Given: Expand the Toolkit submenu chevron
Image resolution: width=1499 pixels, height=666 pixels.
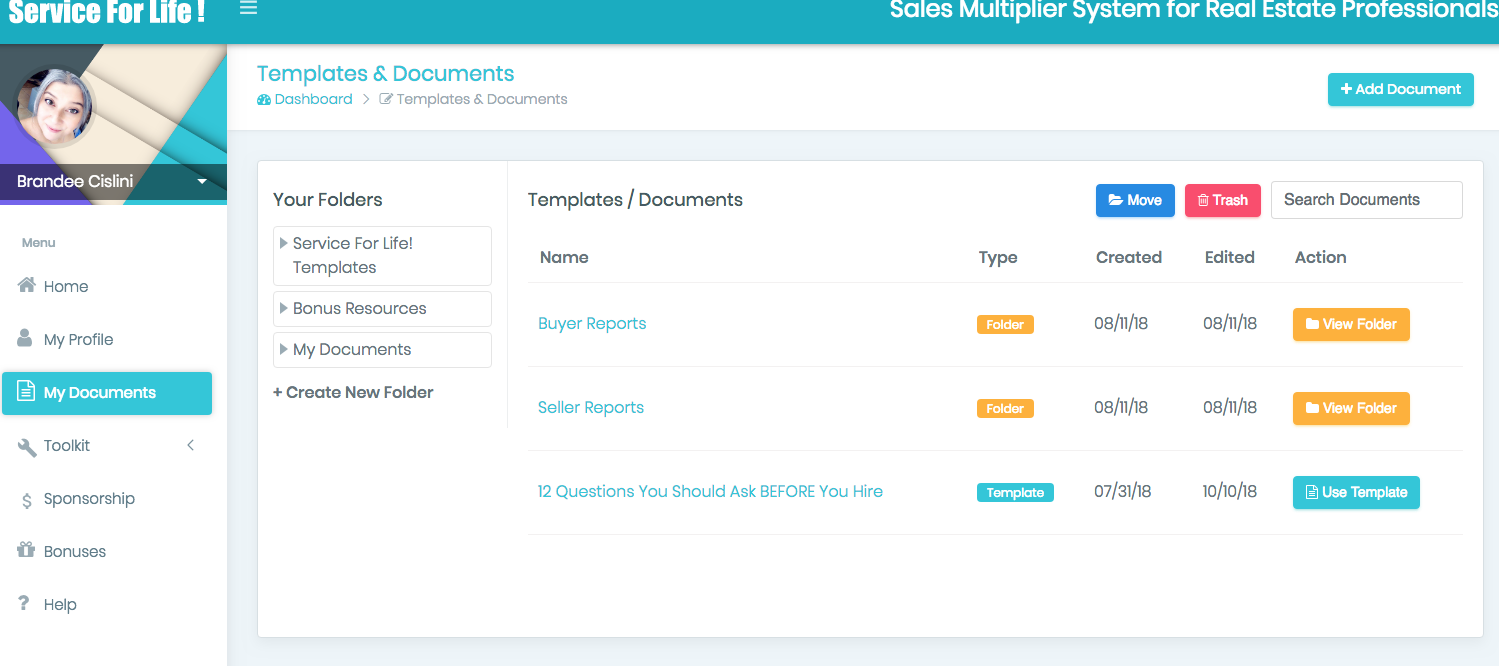Looking at the screenshot, I should tap(190, 446).
